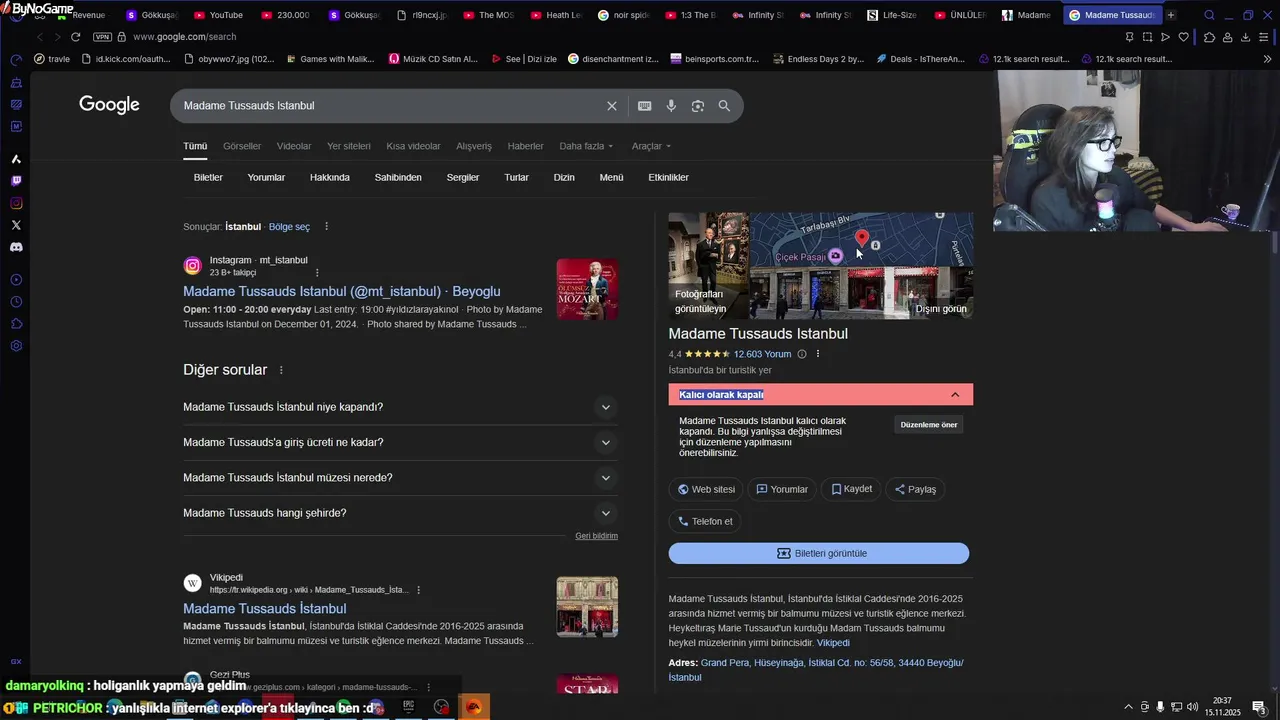Click the 'Bölge seç' link
This screenshot has width=1280, height=720.
(289, 227)
